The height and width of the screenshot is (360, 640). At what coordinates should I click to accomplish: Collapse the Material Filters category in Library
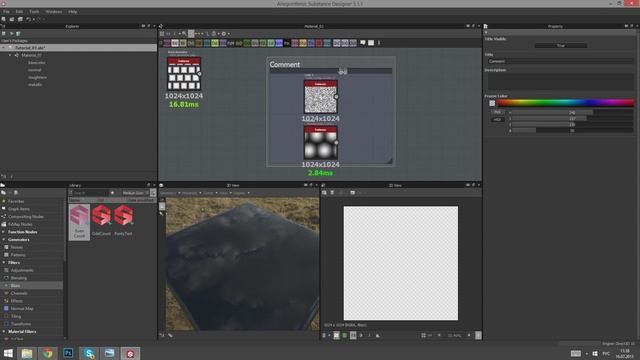tap(4, 331)
